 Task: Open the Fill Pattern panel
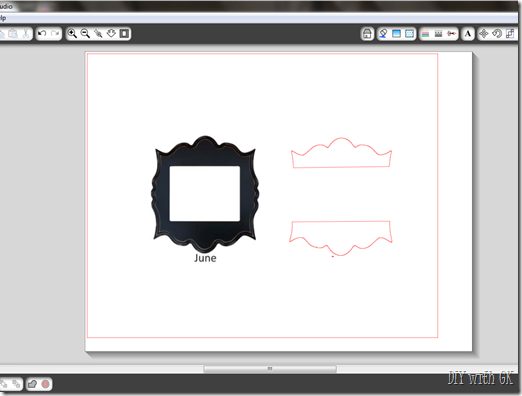click(409, 34)
